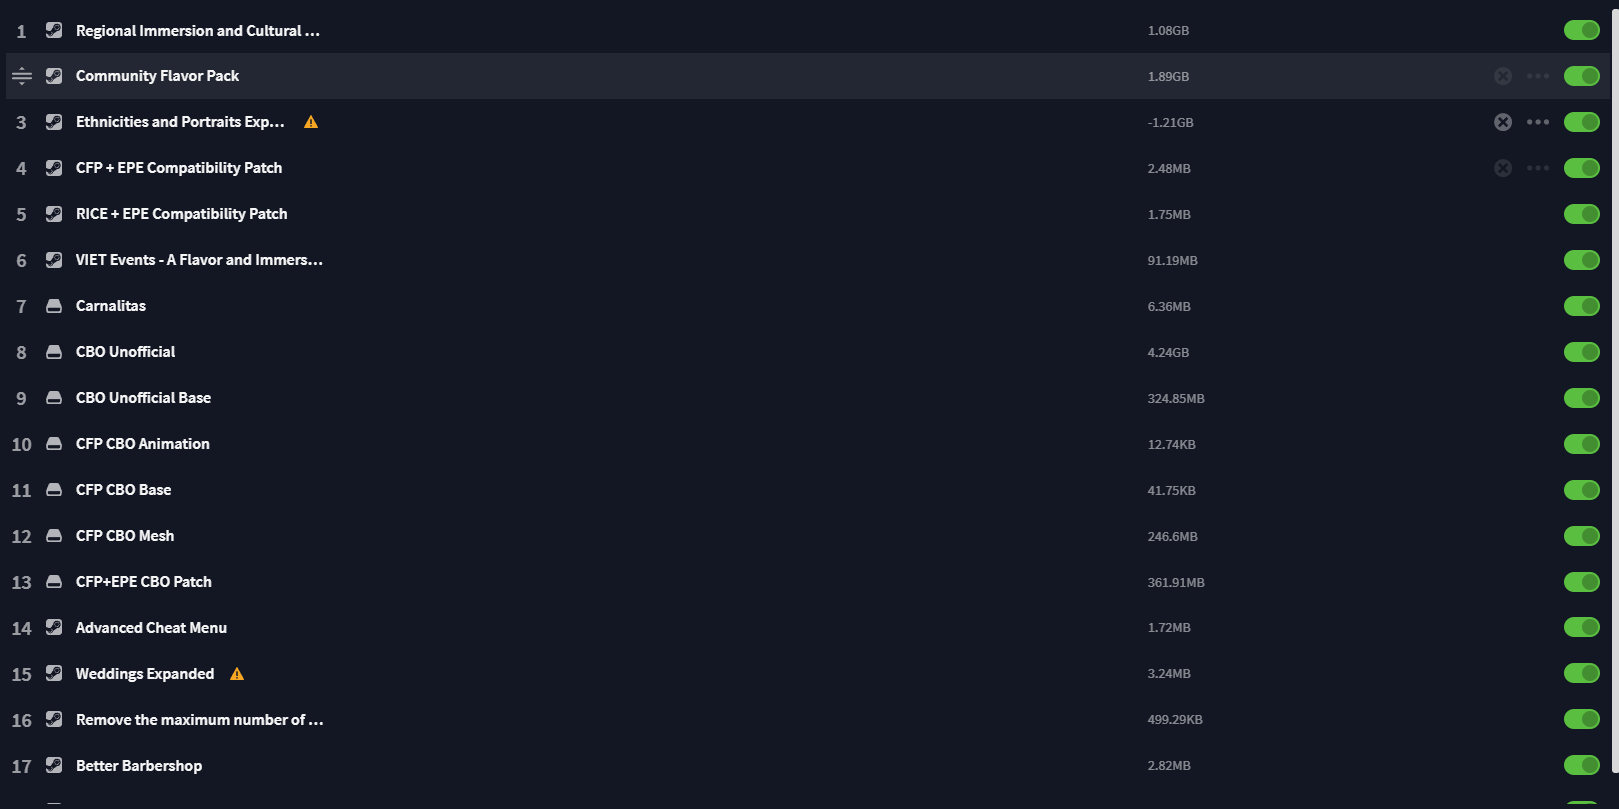Open three-dot menu for Community Flavor Pack
1619x809 pixels.
pos(1537,76)
